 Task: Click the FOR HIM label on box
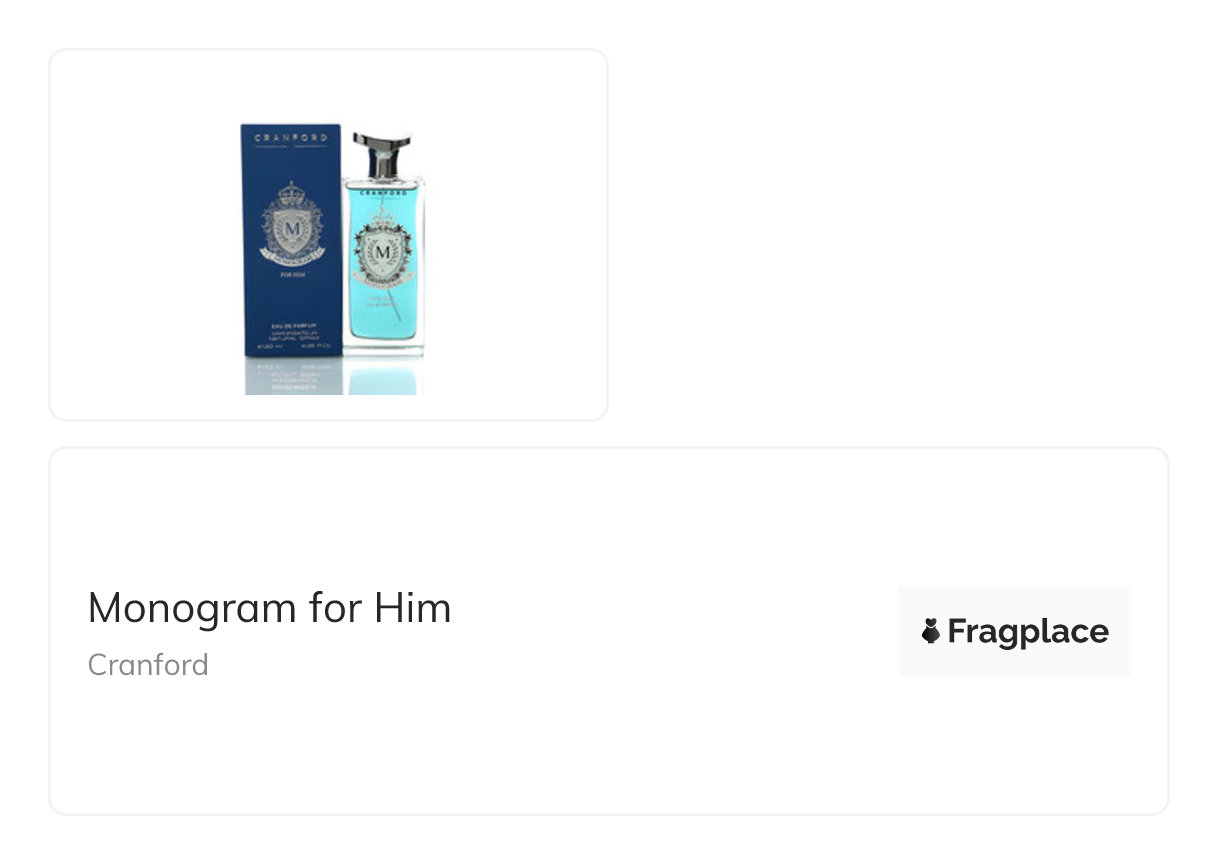coord(293,275)
